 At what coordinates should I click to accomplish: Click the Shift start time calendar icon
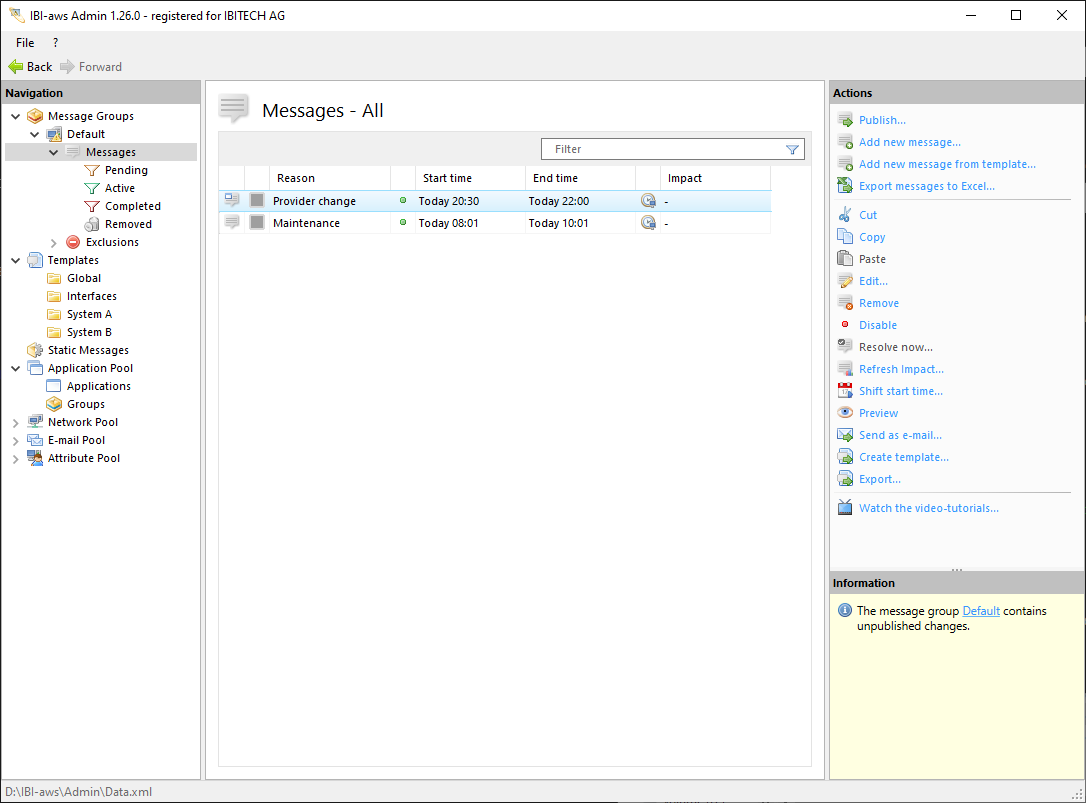coord(845,391)
